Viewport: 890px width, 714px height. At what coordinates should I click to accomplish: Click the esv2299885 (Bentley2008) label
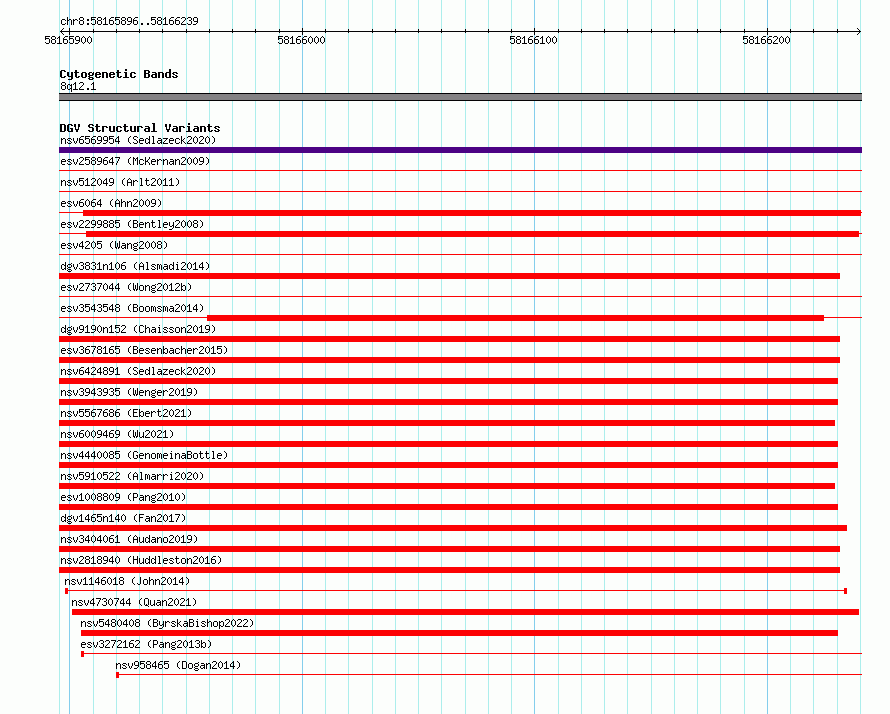click(x=132, y=224)
